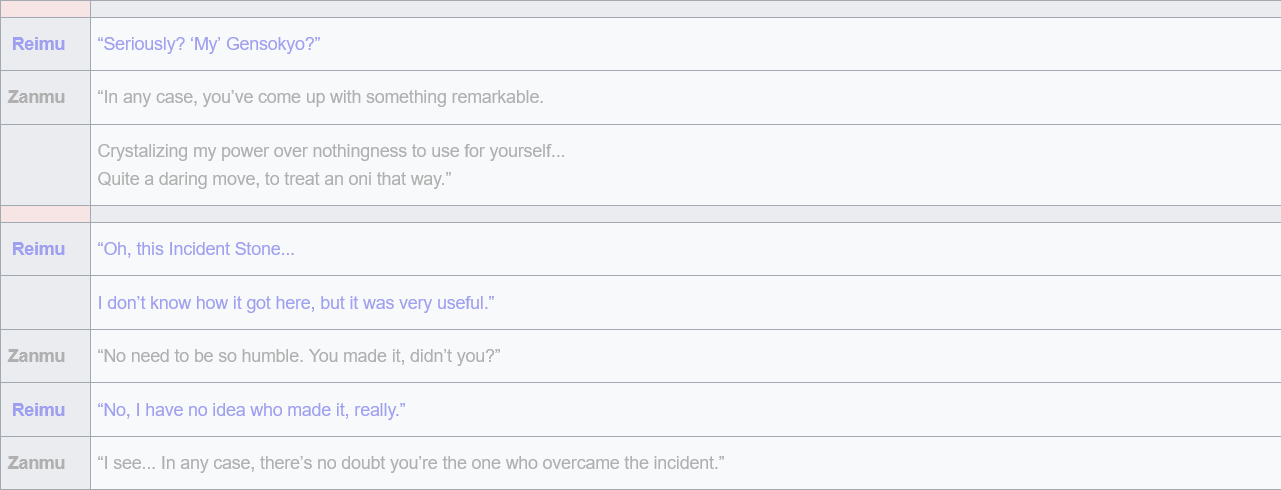
Task: Click the line "Seriously? 'My' Gensokyo?"
Action: [x=208, y=44]
